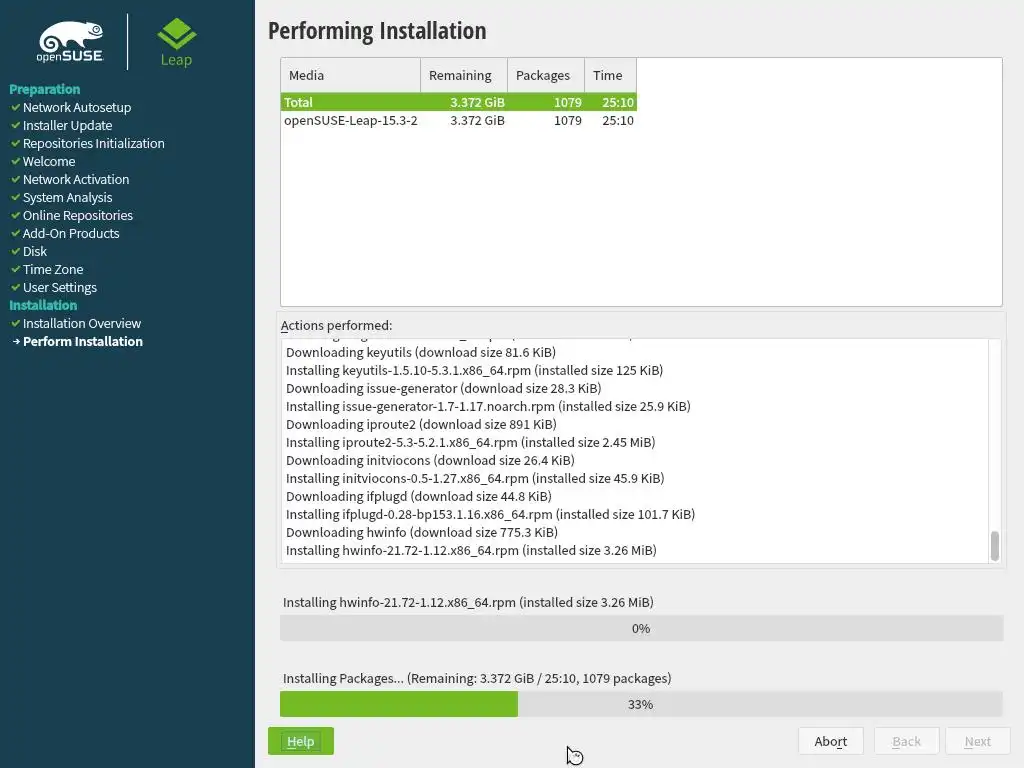Select Perform Installation step

[83, 342]
